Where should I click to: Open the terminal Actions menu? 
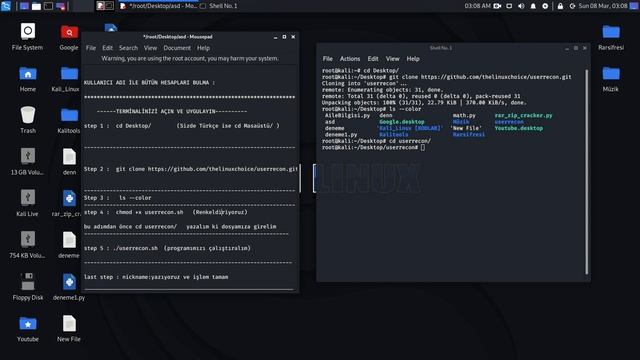[x=350, y=59]
